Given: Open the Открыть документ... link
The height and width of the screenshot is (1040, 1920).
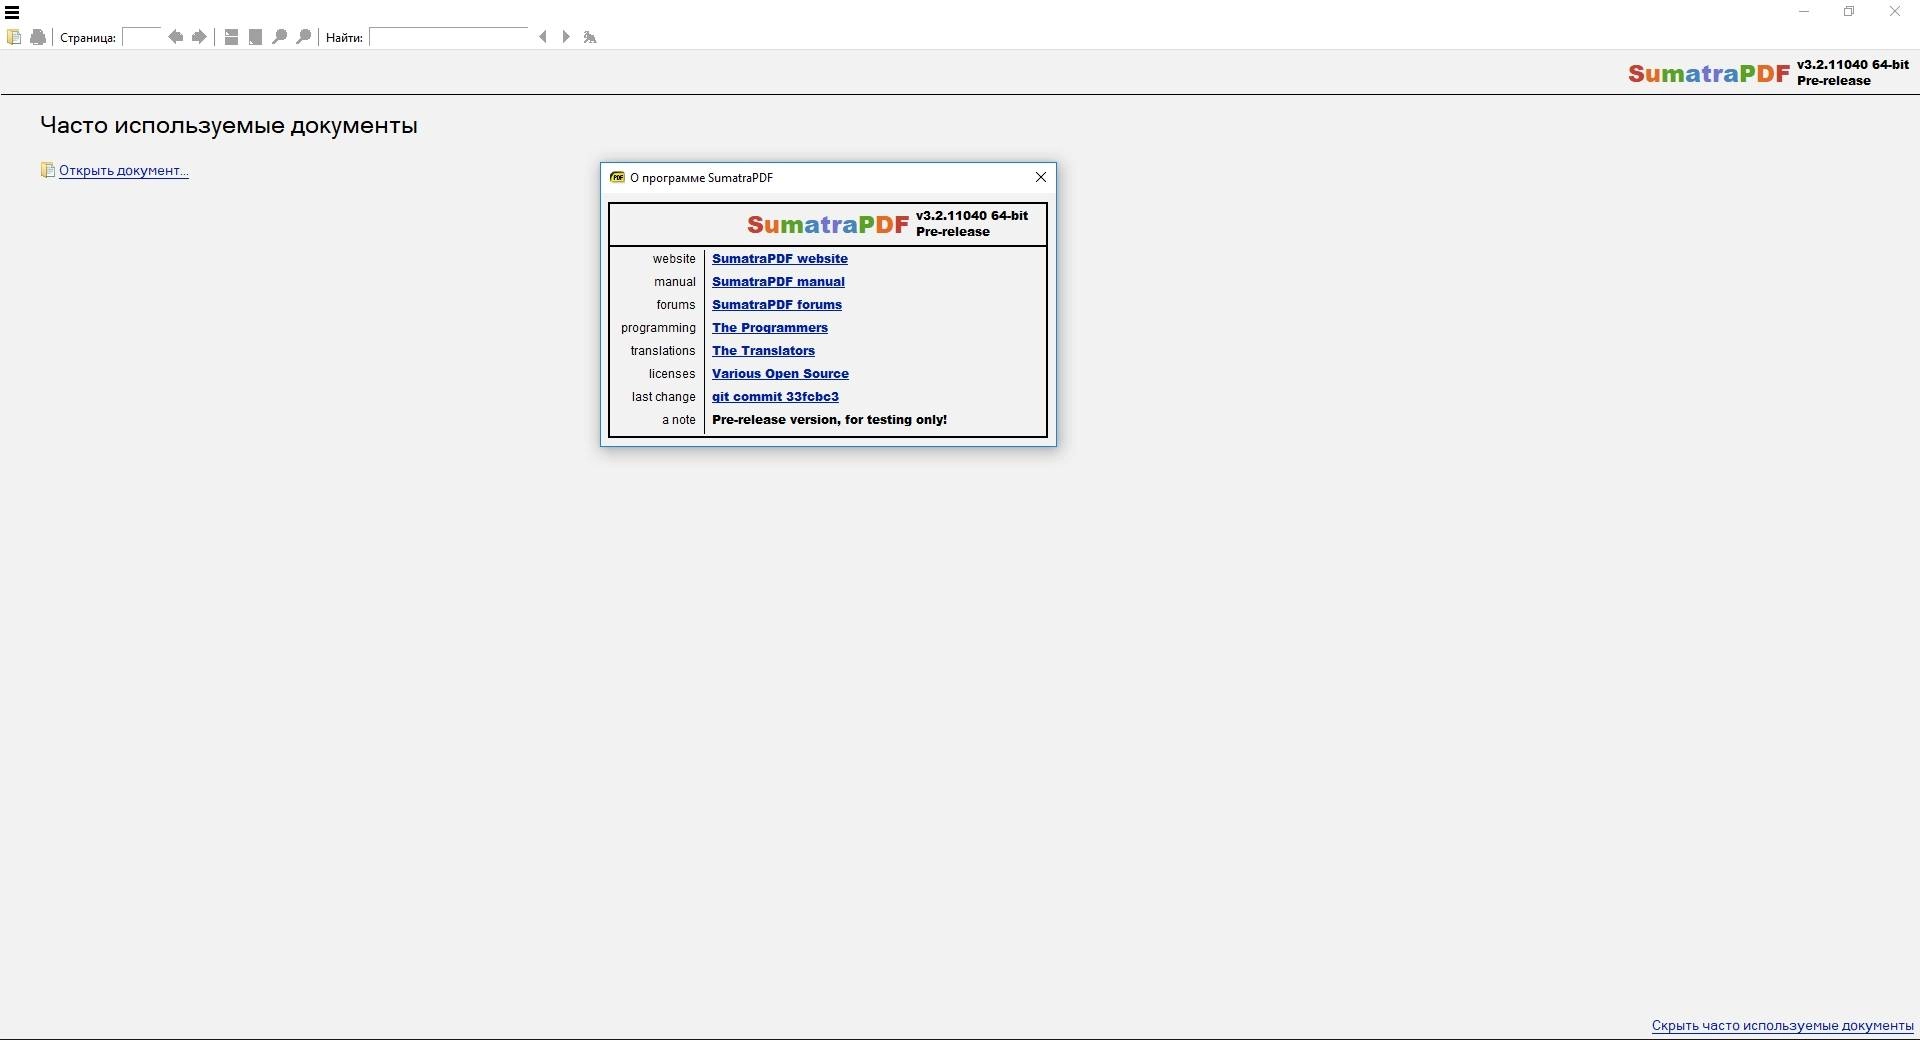Looking at the screenshot, I should click(x=124, y=170).
